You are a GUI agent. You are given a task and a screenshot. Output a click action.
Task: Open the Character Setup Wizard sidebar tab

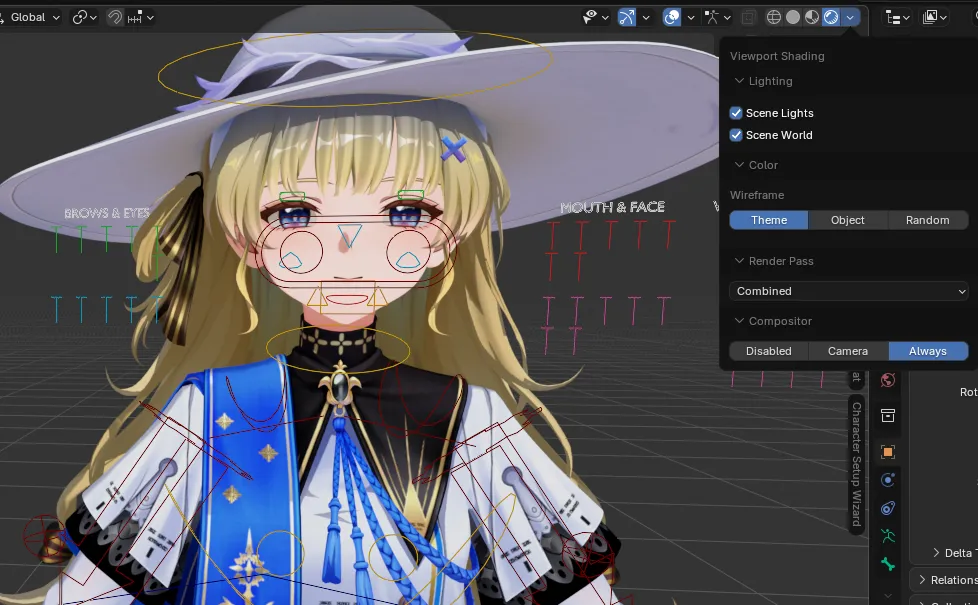tap(857, 464)
